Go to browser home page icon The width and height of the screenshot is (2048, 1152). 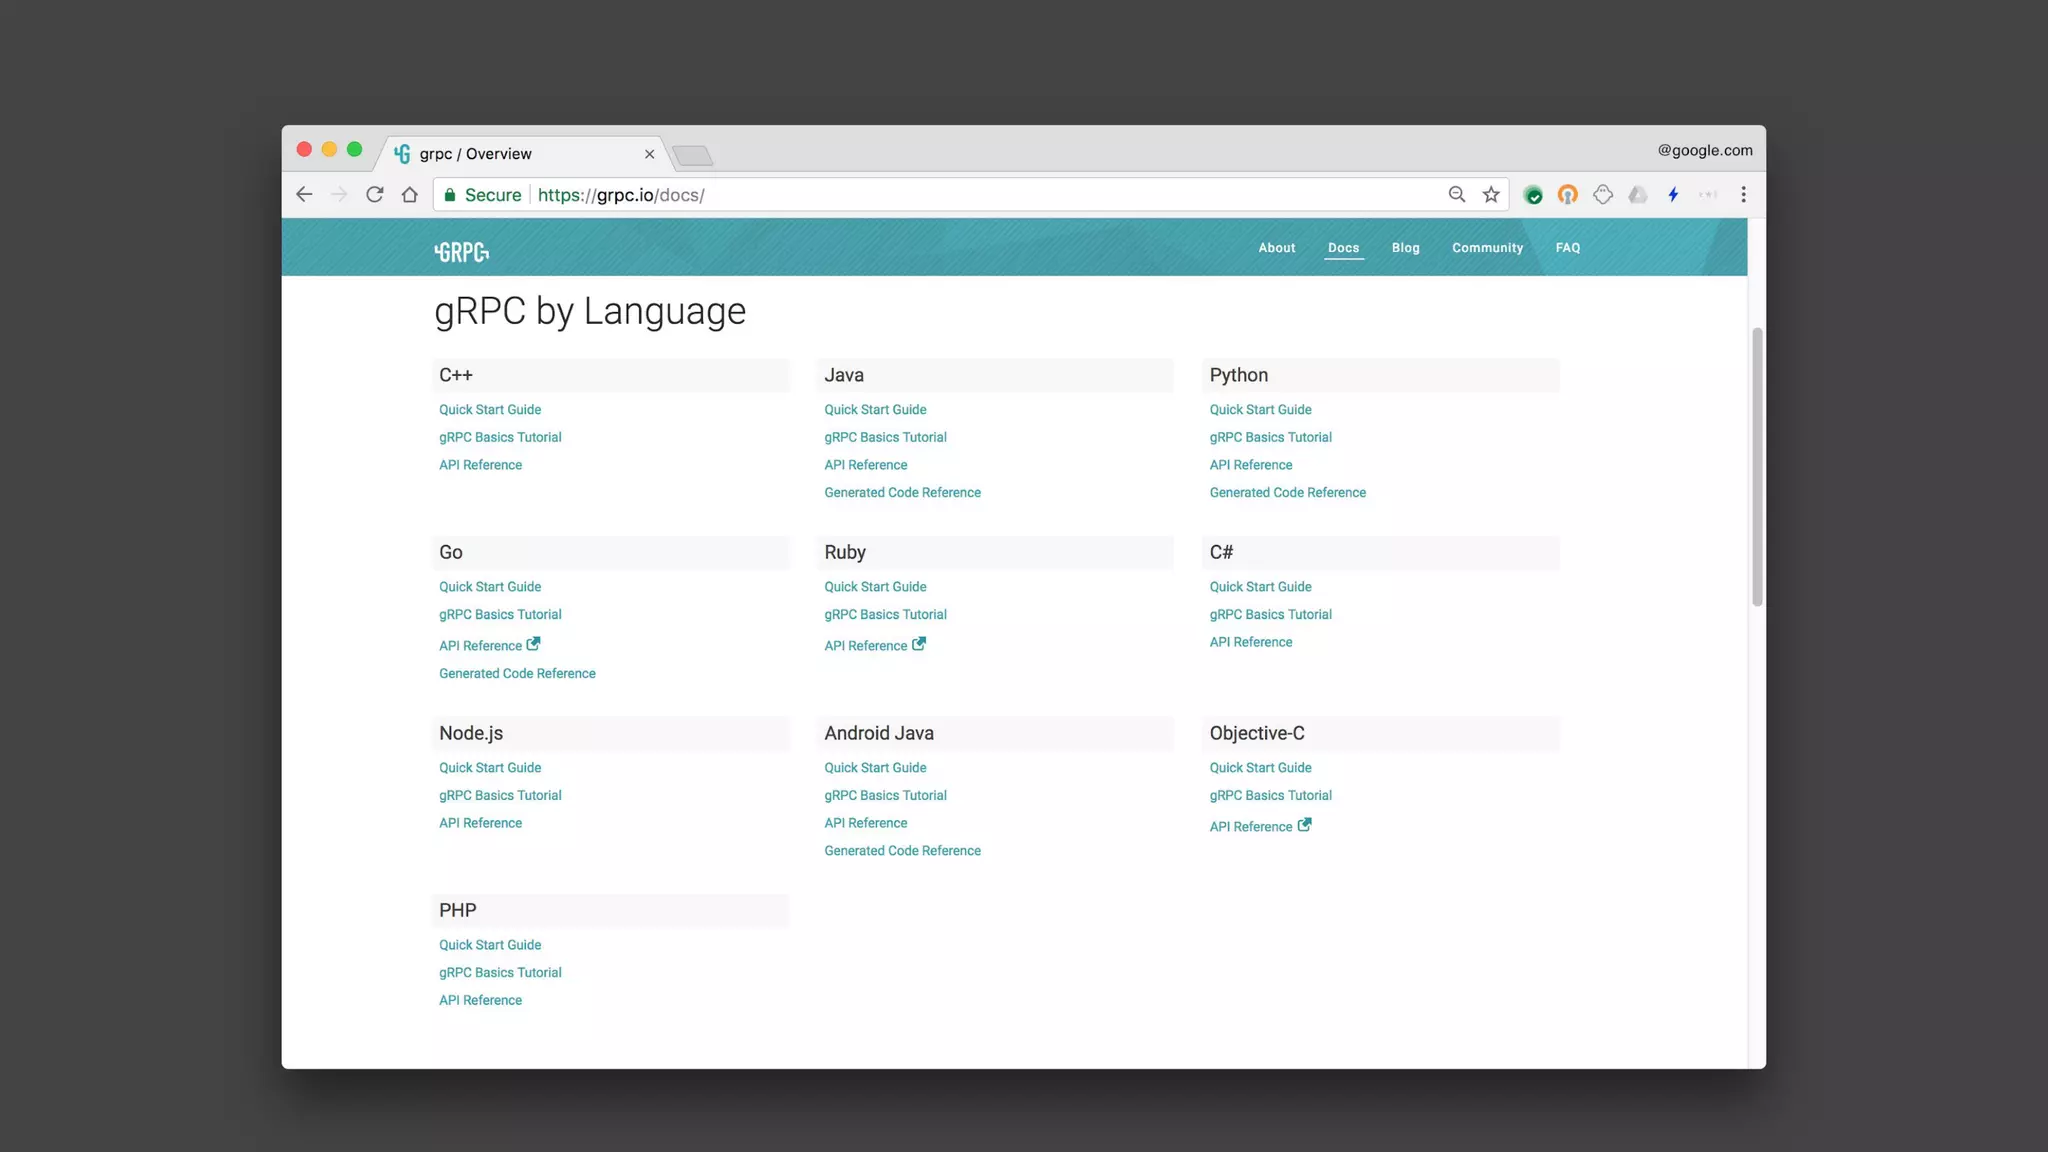[410, 195]
